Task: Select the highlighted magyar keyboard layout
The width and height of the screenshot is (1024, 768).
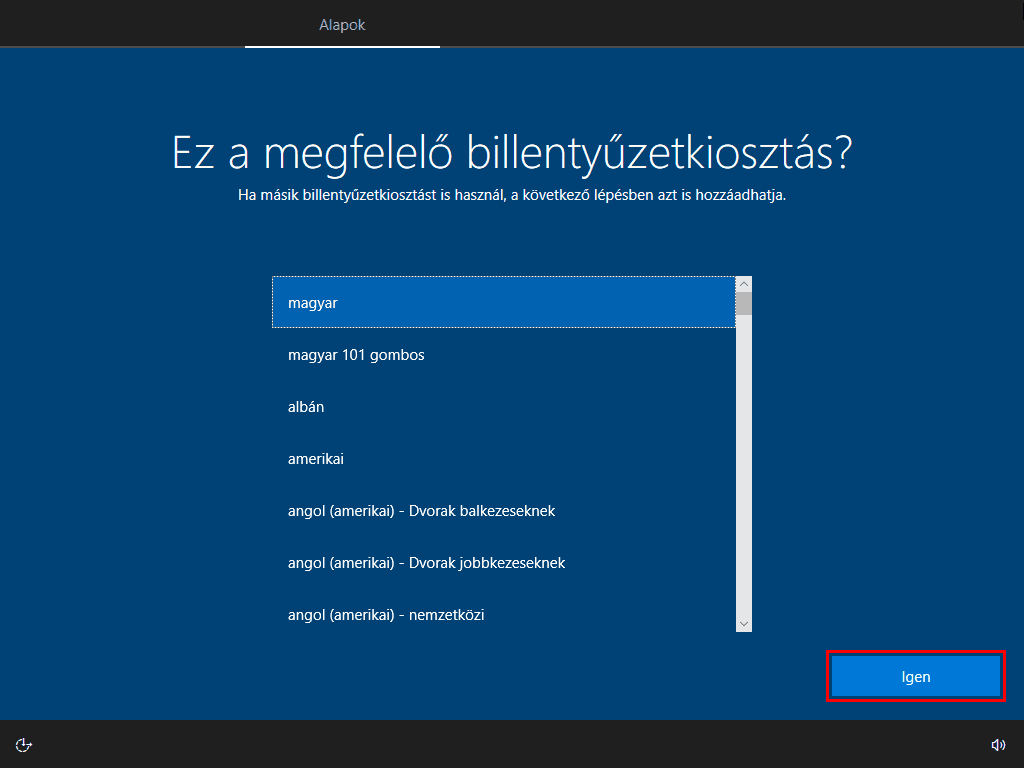Action: pos(504,303)
